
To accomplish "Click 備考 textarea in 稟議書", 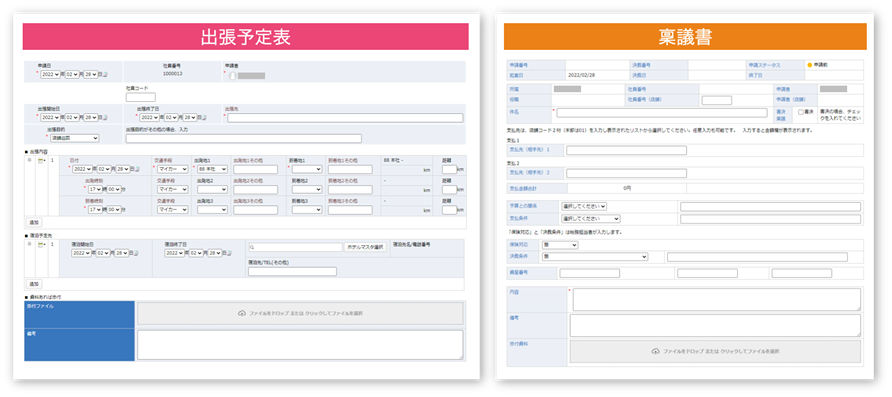I will coord(715,325).
